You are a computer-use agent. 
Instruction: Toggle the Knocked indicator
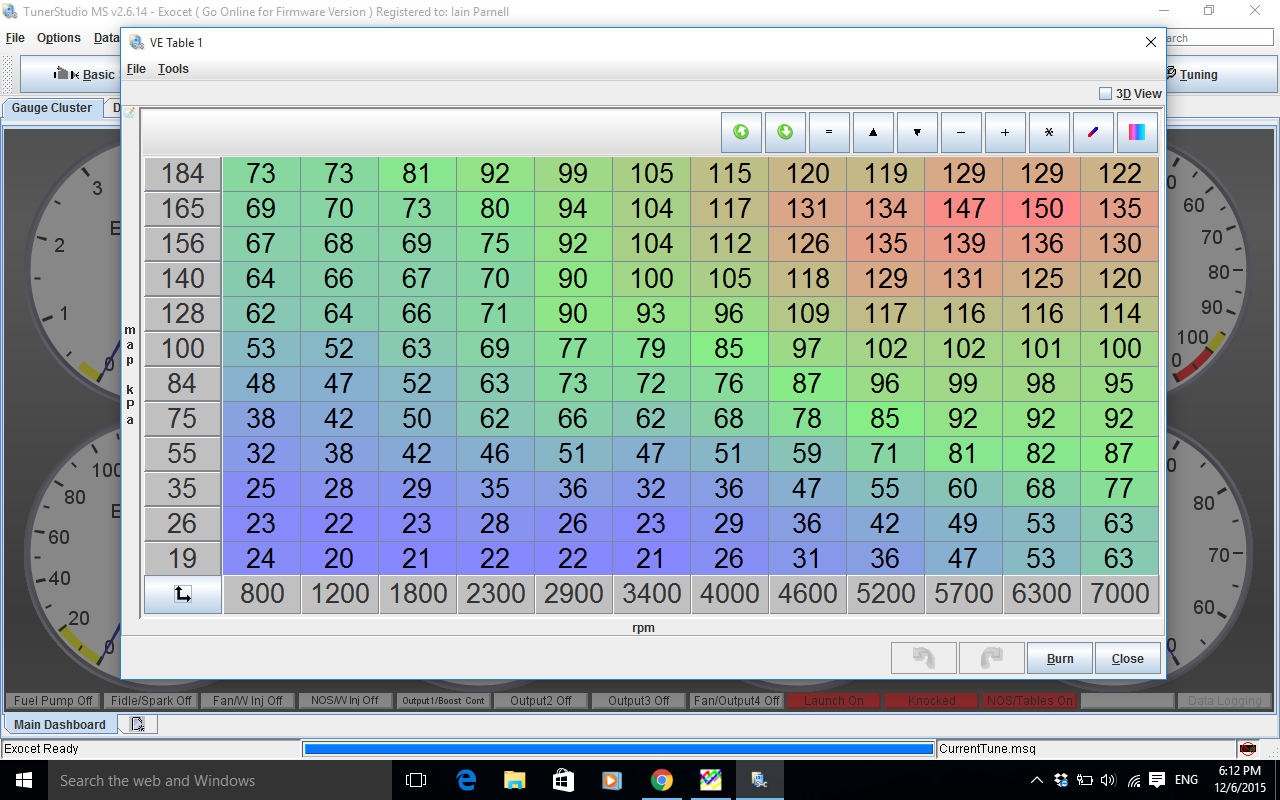[932, 701]
